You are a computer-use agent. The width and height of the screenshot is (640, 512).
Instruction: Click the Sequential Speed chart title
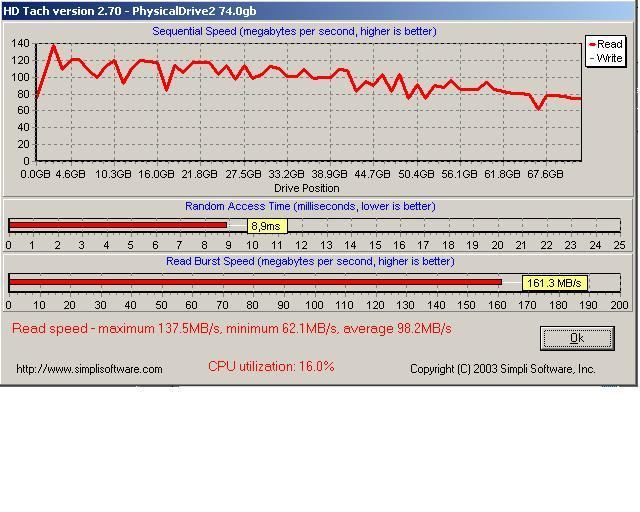point(294,31)
